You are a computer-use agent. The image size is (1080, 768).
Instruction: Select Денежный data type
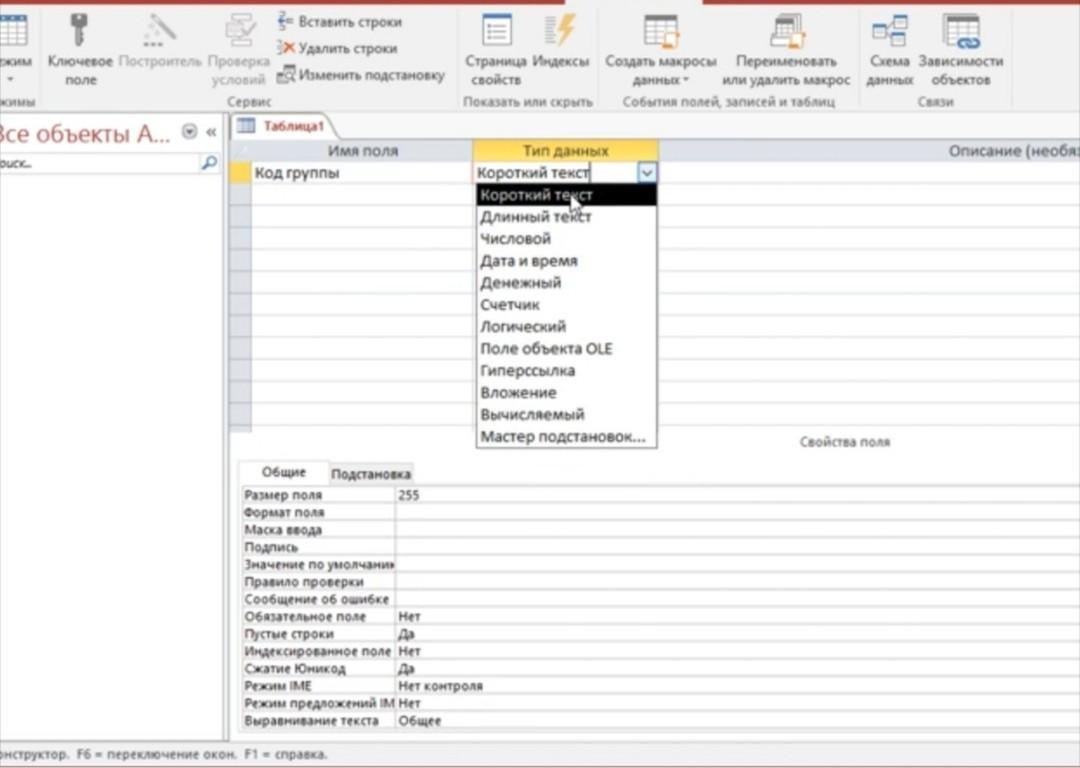[566, 283]
